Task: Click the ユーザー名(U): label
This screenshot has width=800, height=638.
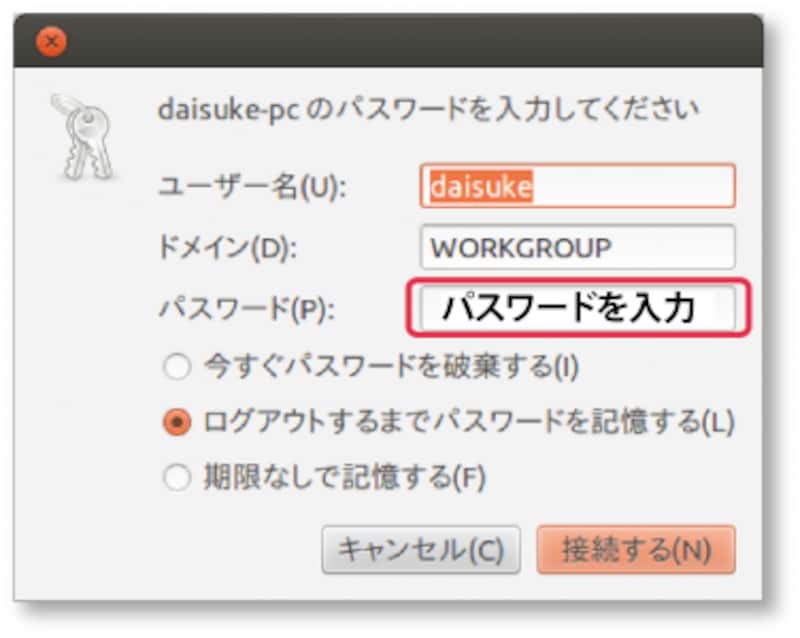Action: [253, 186]
